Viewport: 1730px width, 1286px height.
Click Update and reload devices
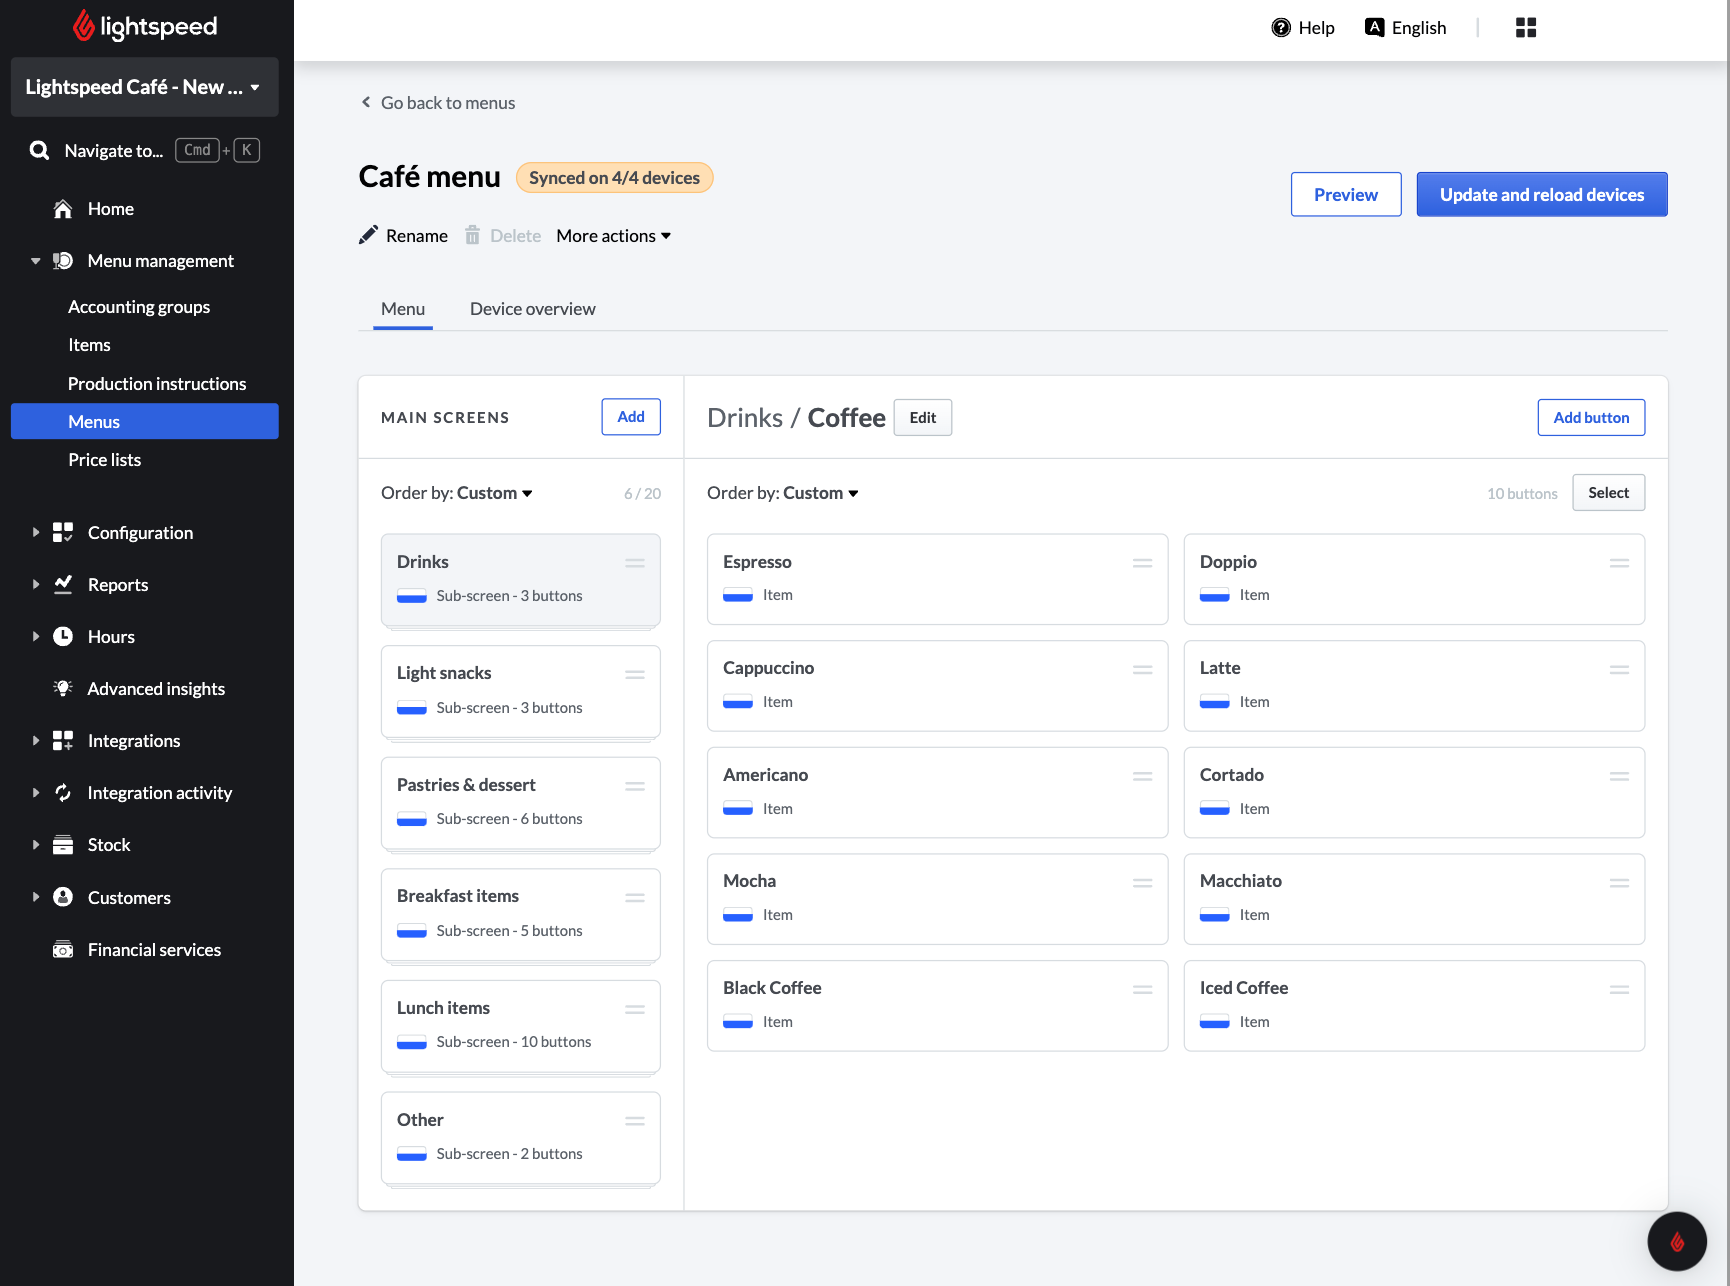[x=1541, y=195]
